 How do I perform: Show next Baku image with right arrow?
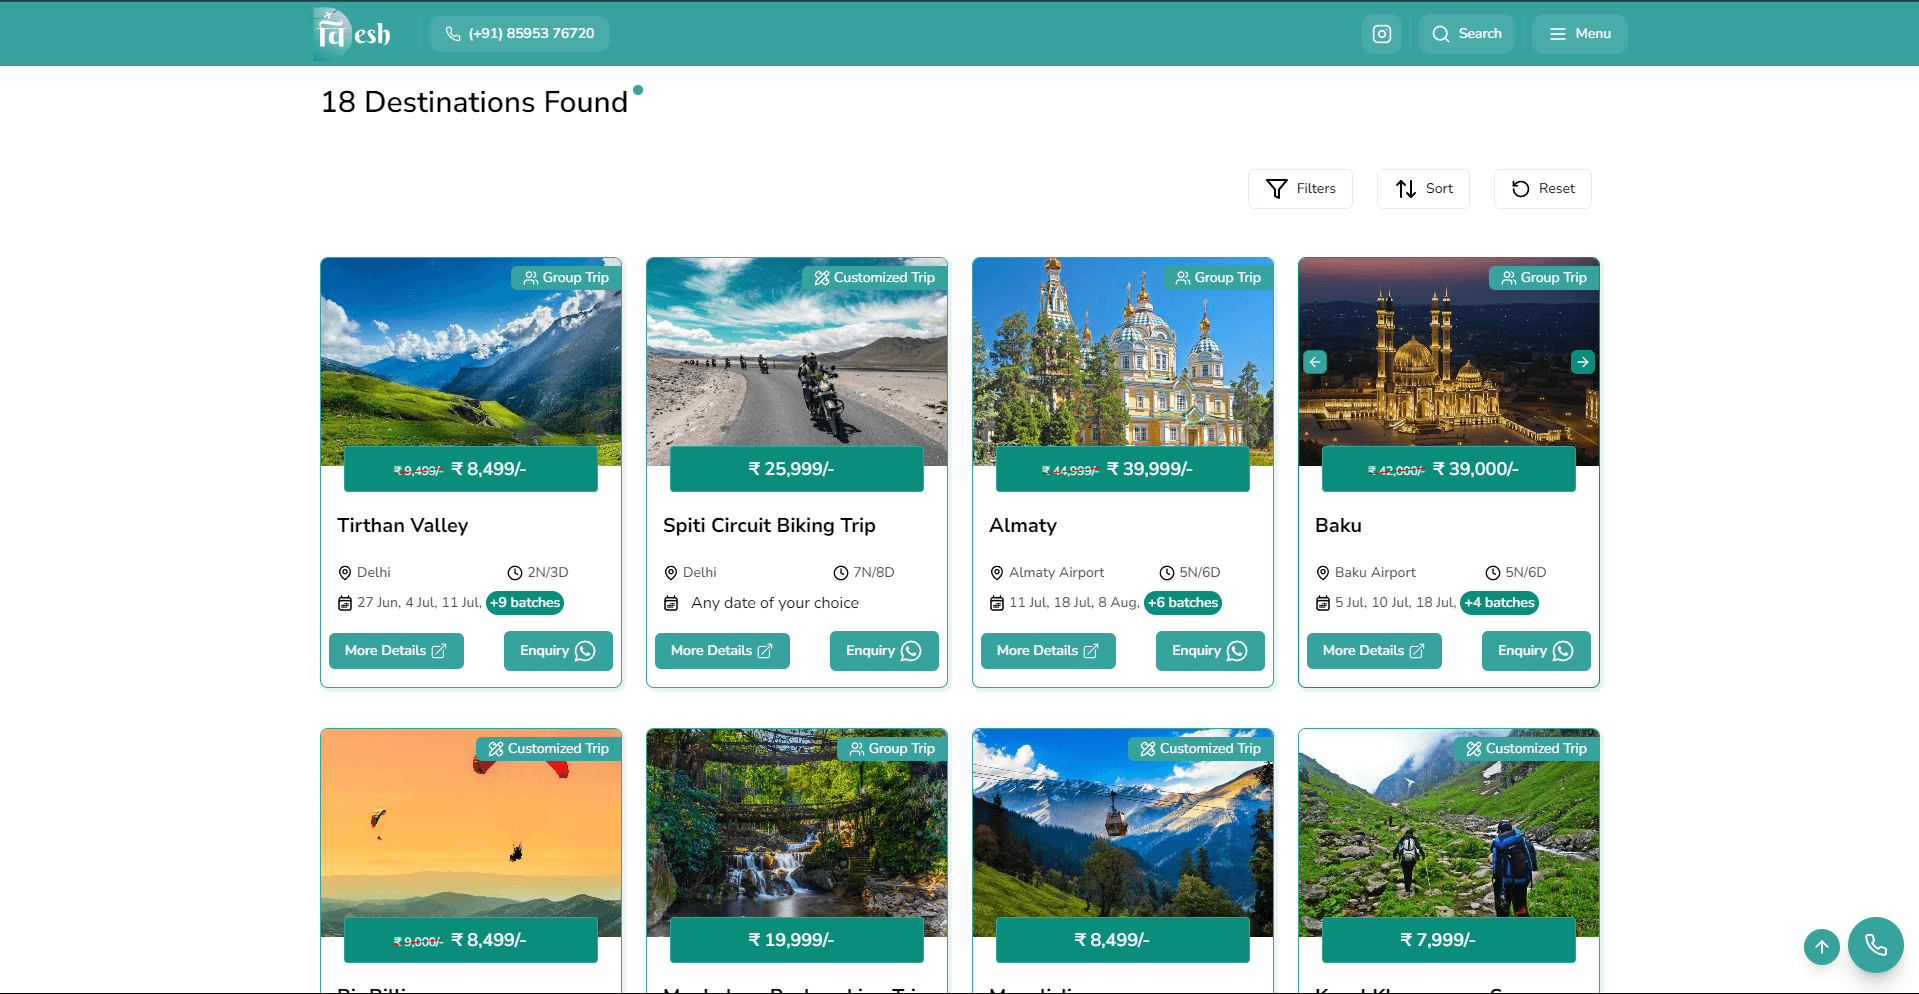(x=1583, y=362)
